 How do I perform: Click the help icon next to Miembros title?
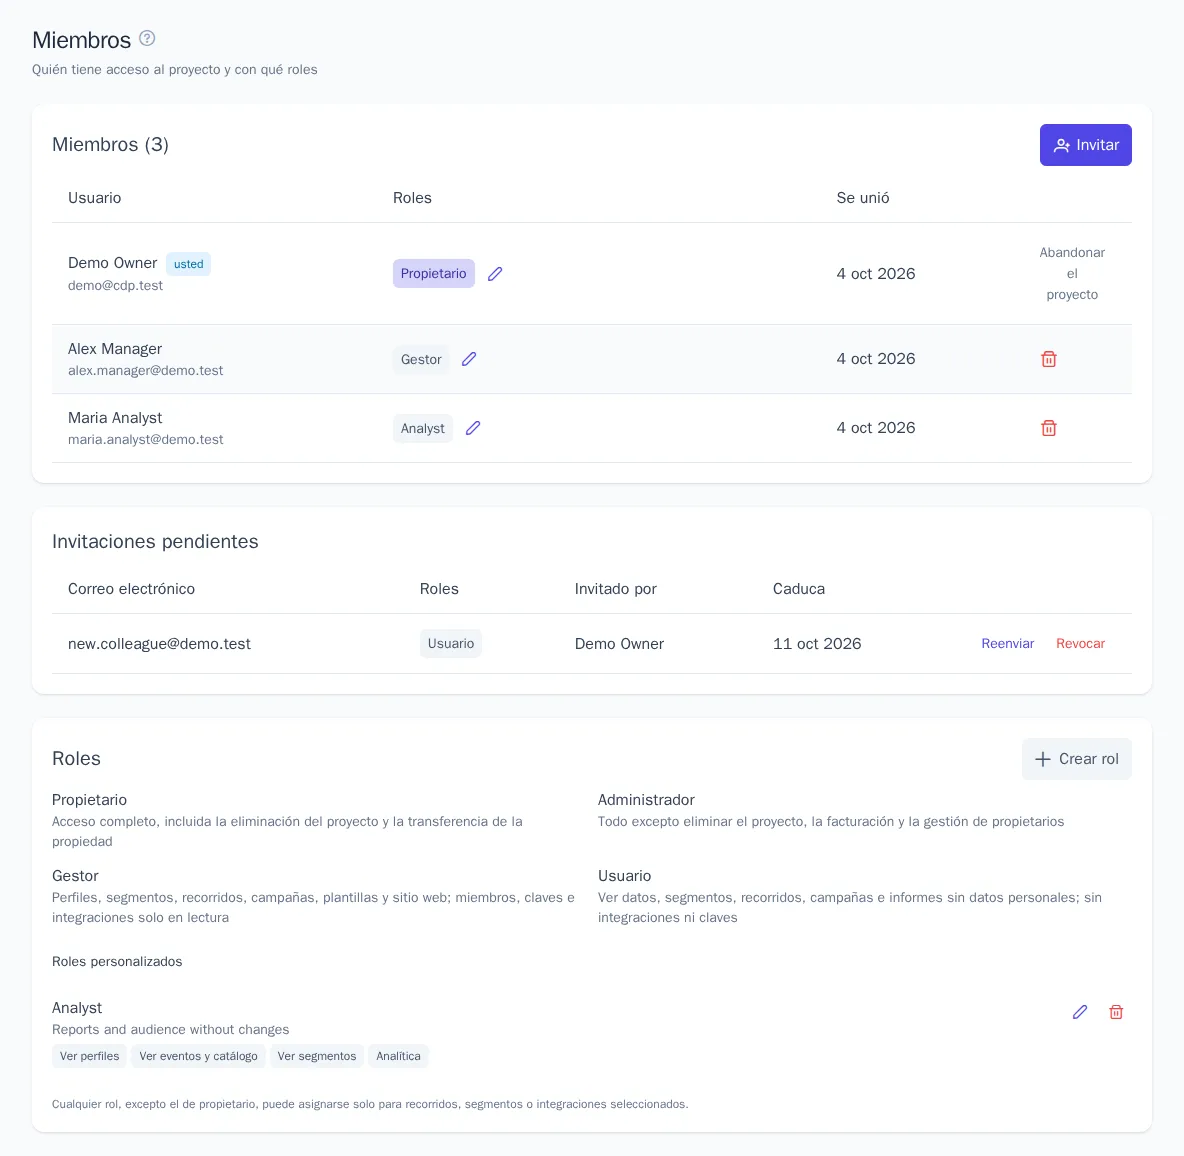coord(147,39)
